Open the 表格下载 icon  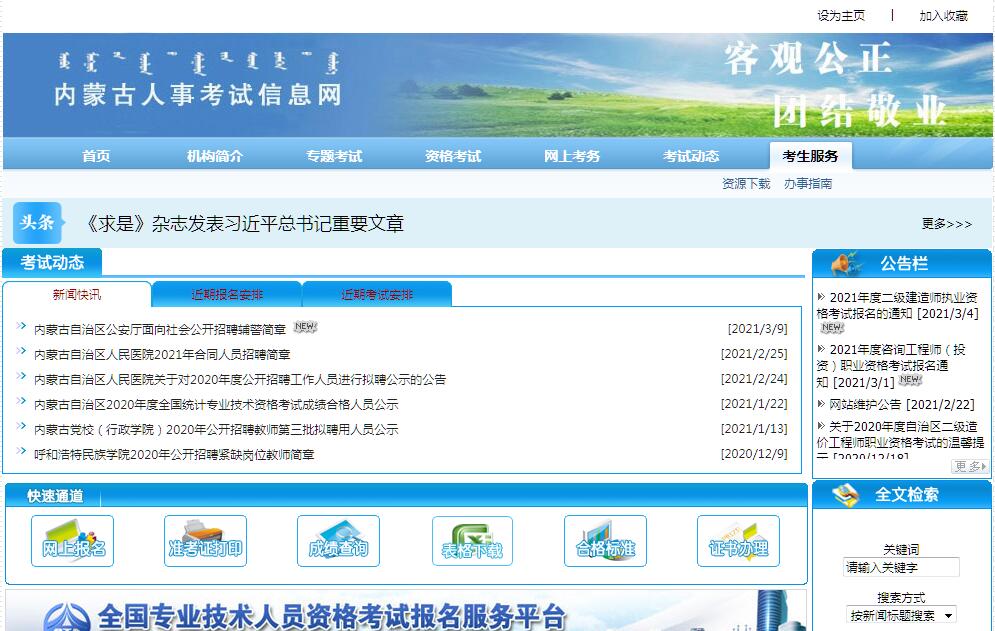tap(472, 541)
